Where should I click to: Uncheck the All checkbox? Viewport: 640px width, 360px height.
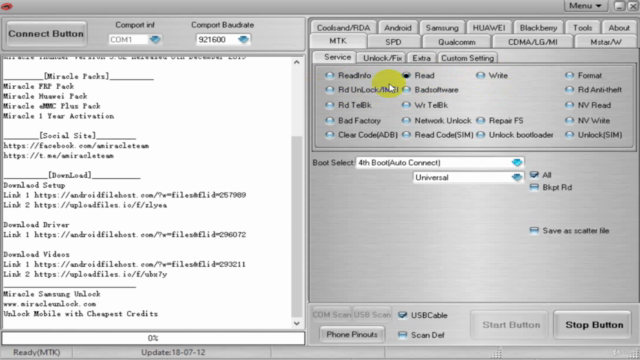tap(534, 175)
